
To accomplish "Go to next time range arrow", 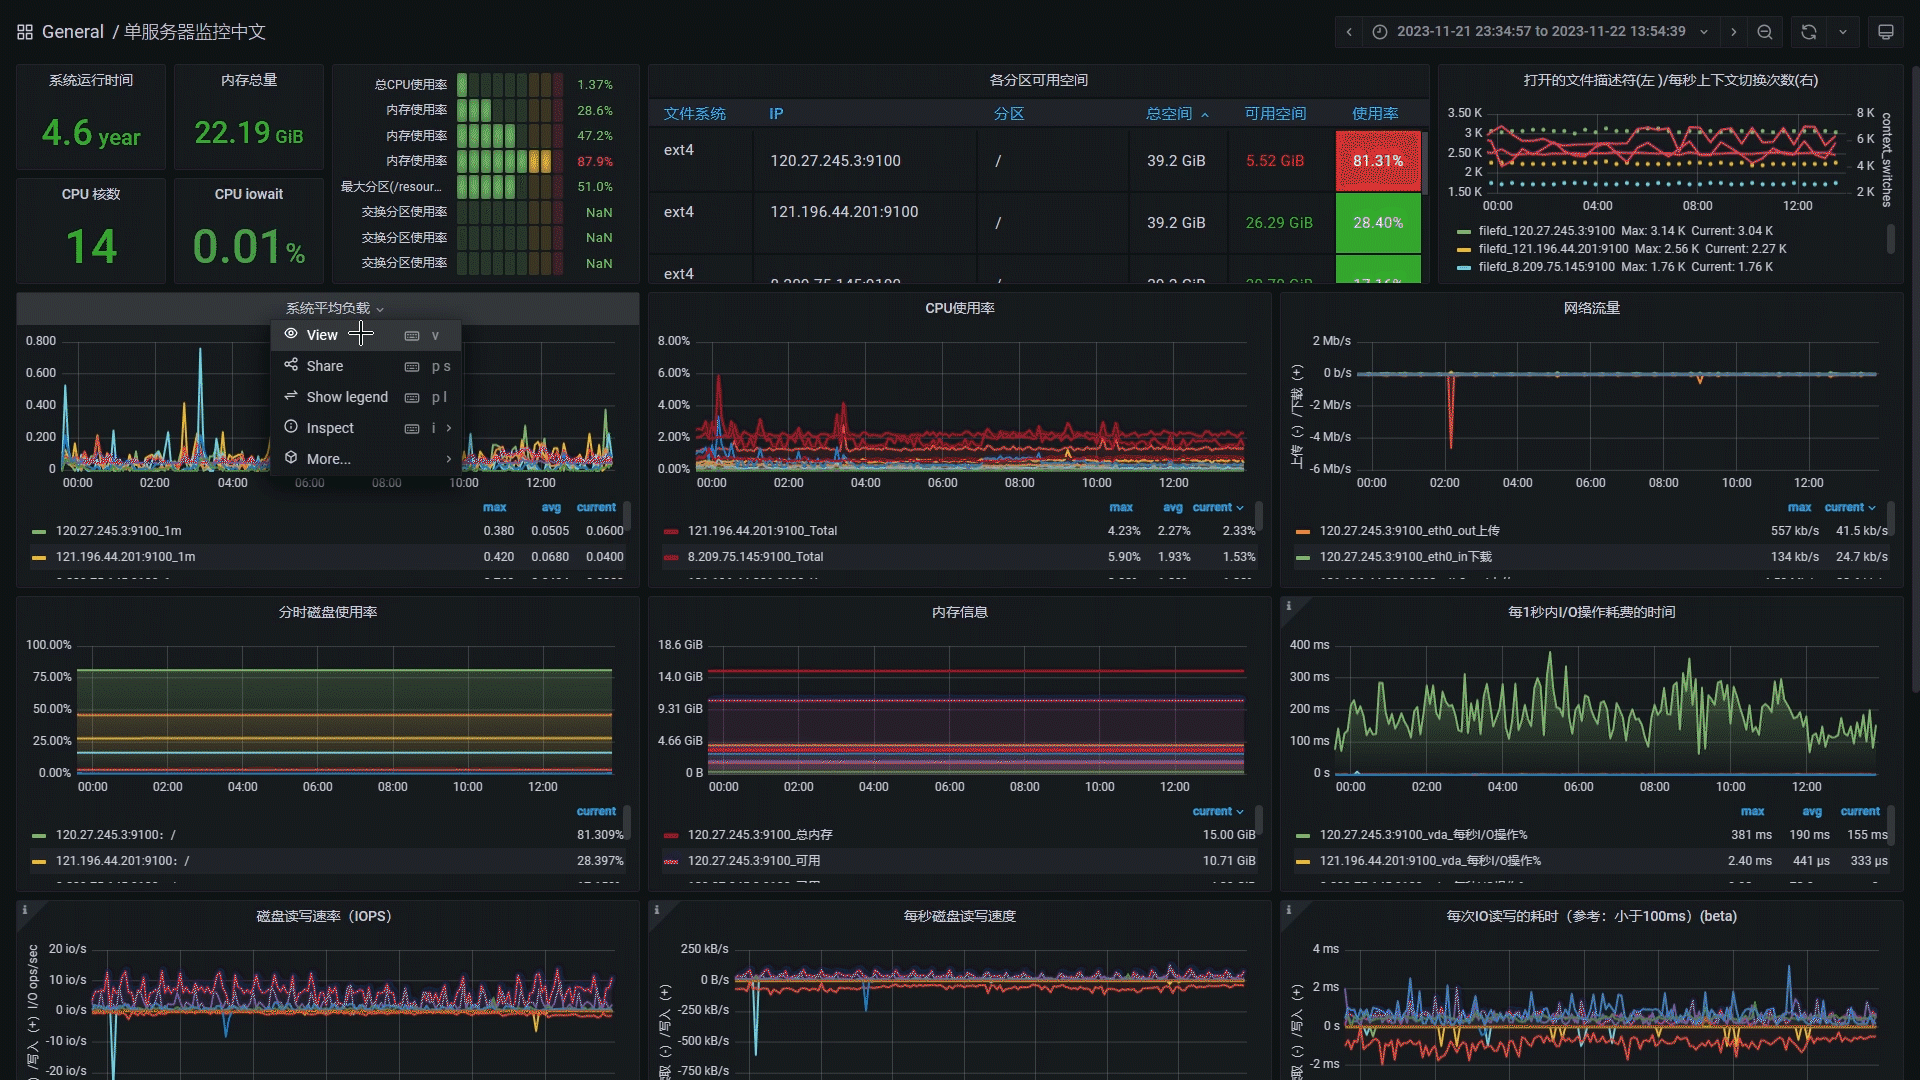I will (x=1734, y=32).
